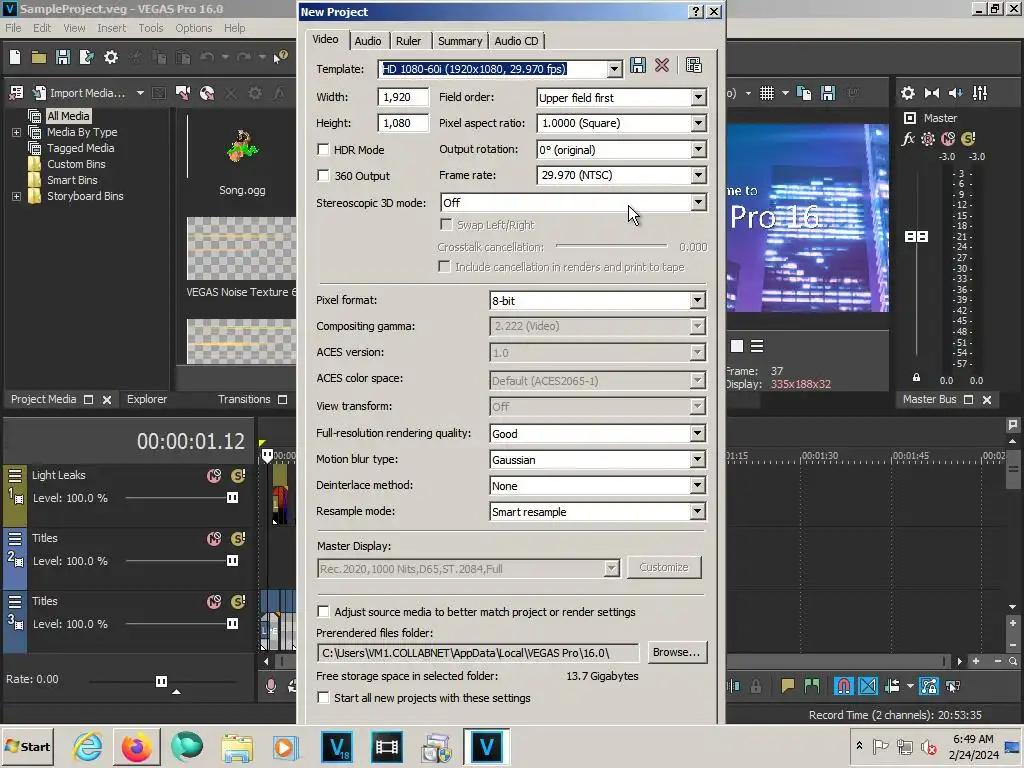Open the Insert menu
1024x768 pixels.
point(112,28)
